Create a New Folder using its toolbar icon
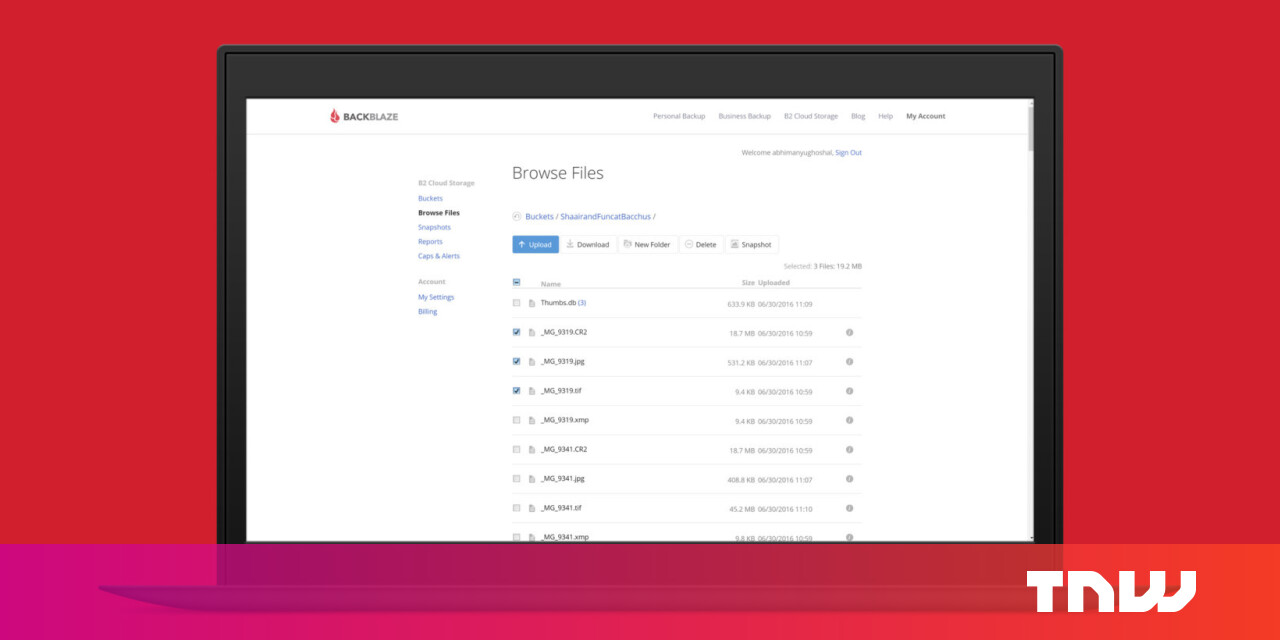This screenshot has height=640, width=1280. [625, 244]
